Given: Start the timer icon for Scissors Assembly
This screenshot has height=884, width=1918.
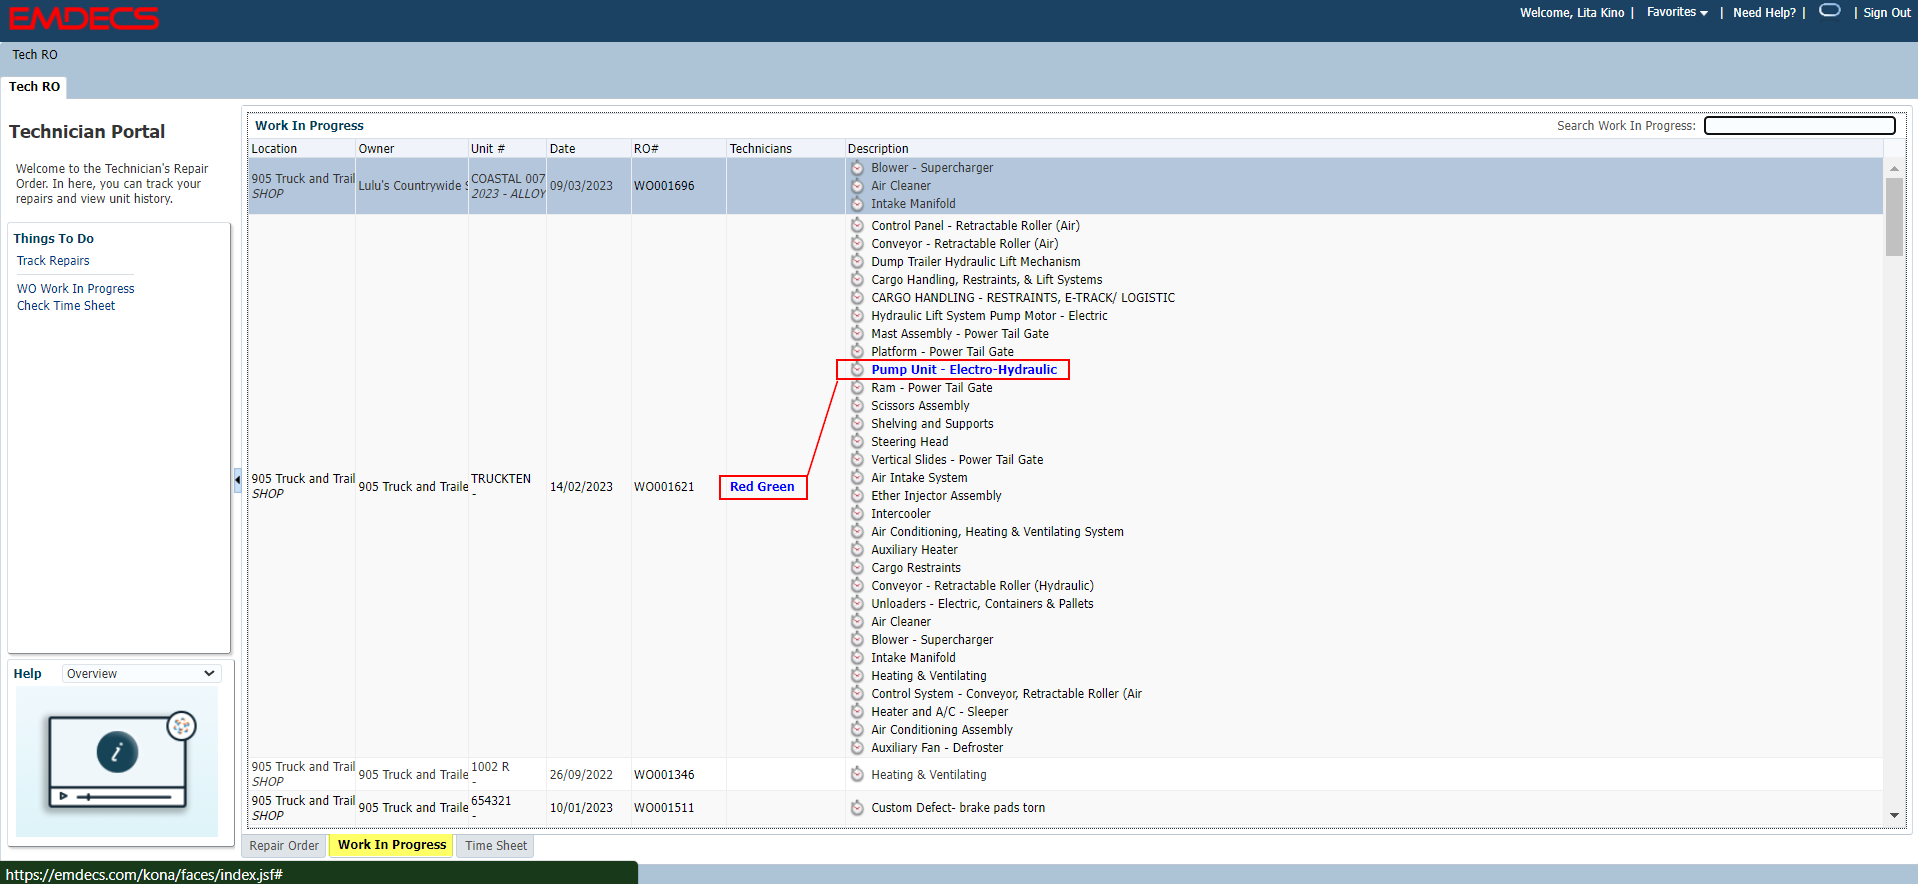Looking at the screenshot, I should pos(857,405).
